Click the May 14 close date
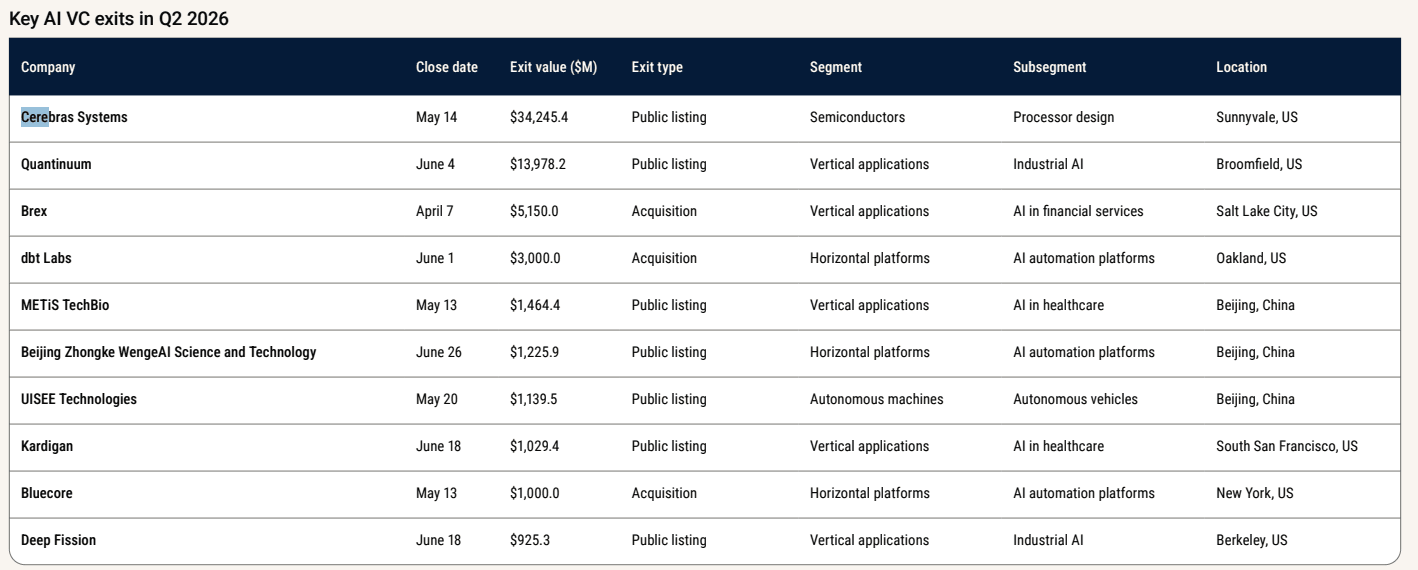1418x570 pixels. pyautogui.click(x=436, y=117)
